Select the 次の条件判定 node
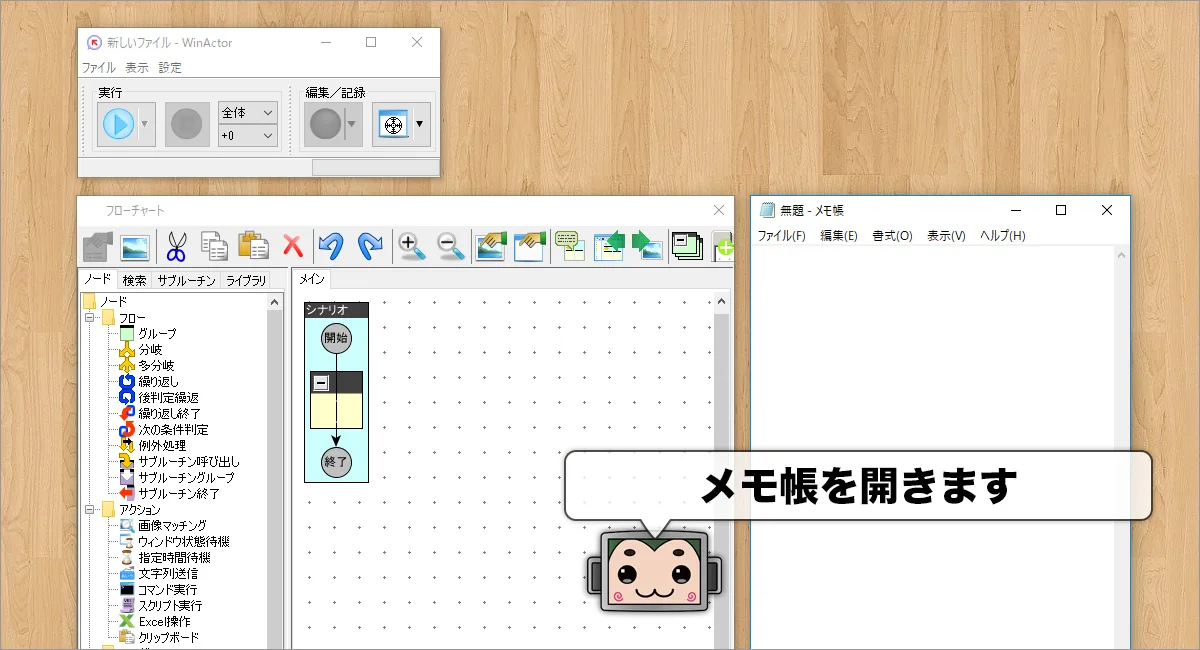This screenshot has width=1200, height=650. click(173, 430)
